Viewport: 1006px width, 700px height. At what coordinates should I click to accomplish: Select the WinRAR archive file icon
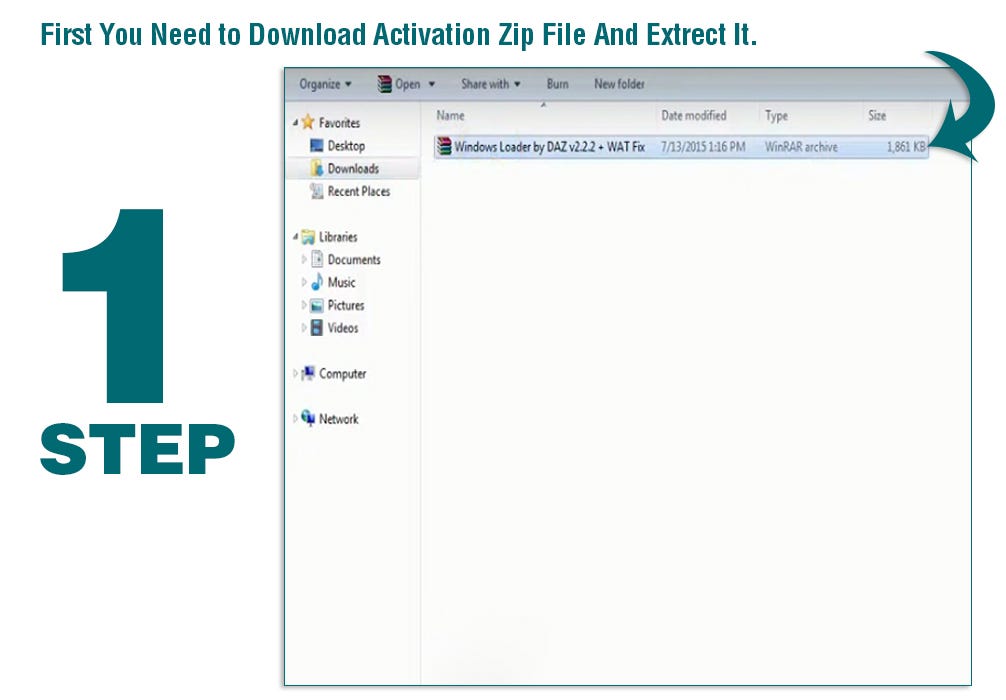coord(443,146)
